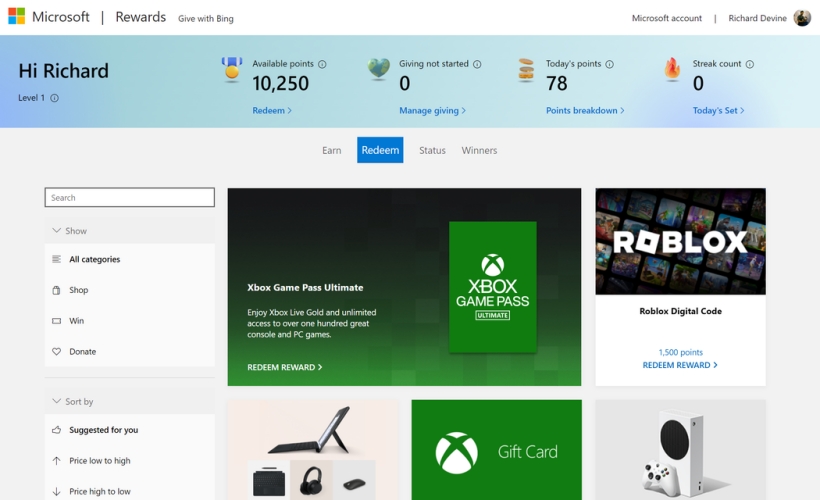Open Microsoft account link
This screenshot has width=820, height=500.
point(667,18)
